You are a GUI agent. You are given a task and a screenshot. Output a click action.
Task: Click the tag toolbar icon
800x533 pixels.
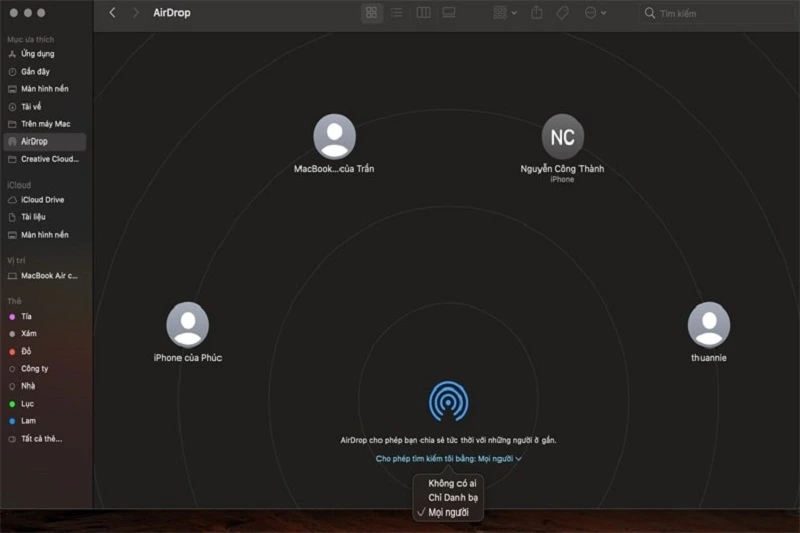(562, 13)
